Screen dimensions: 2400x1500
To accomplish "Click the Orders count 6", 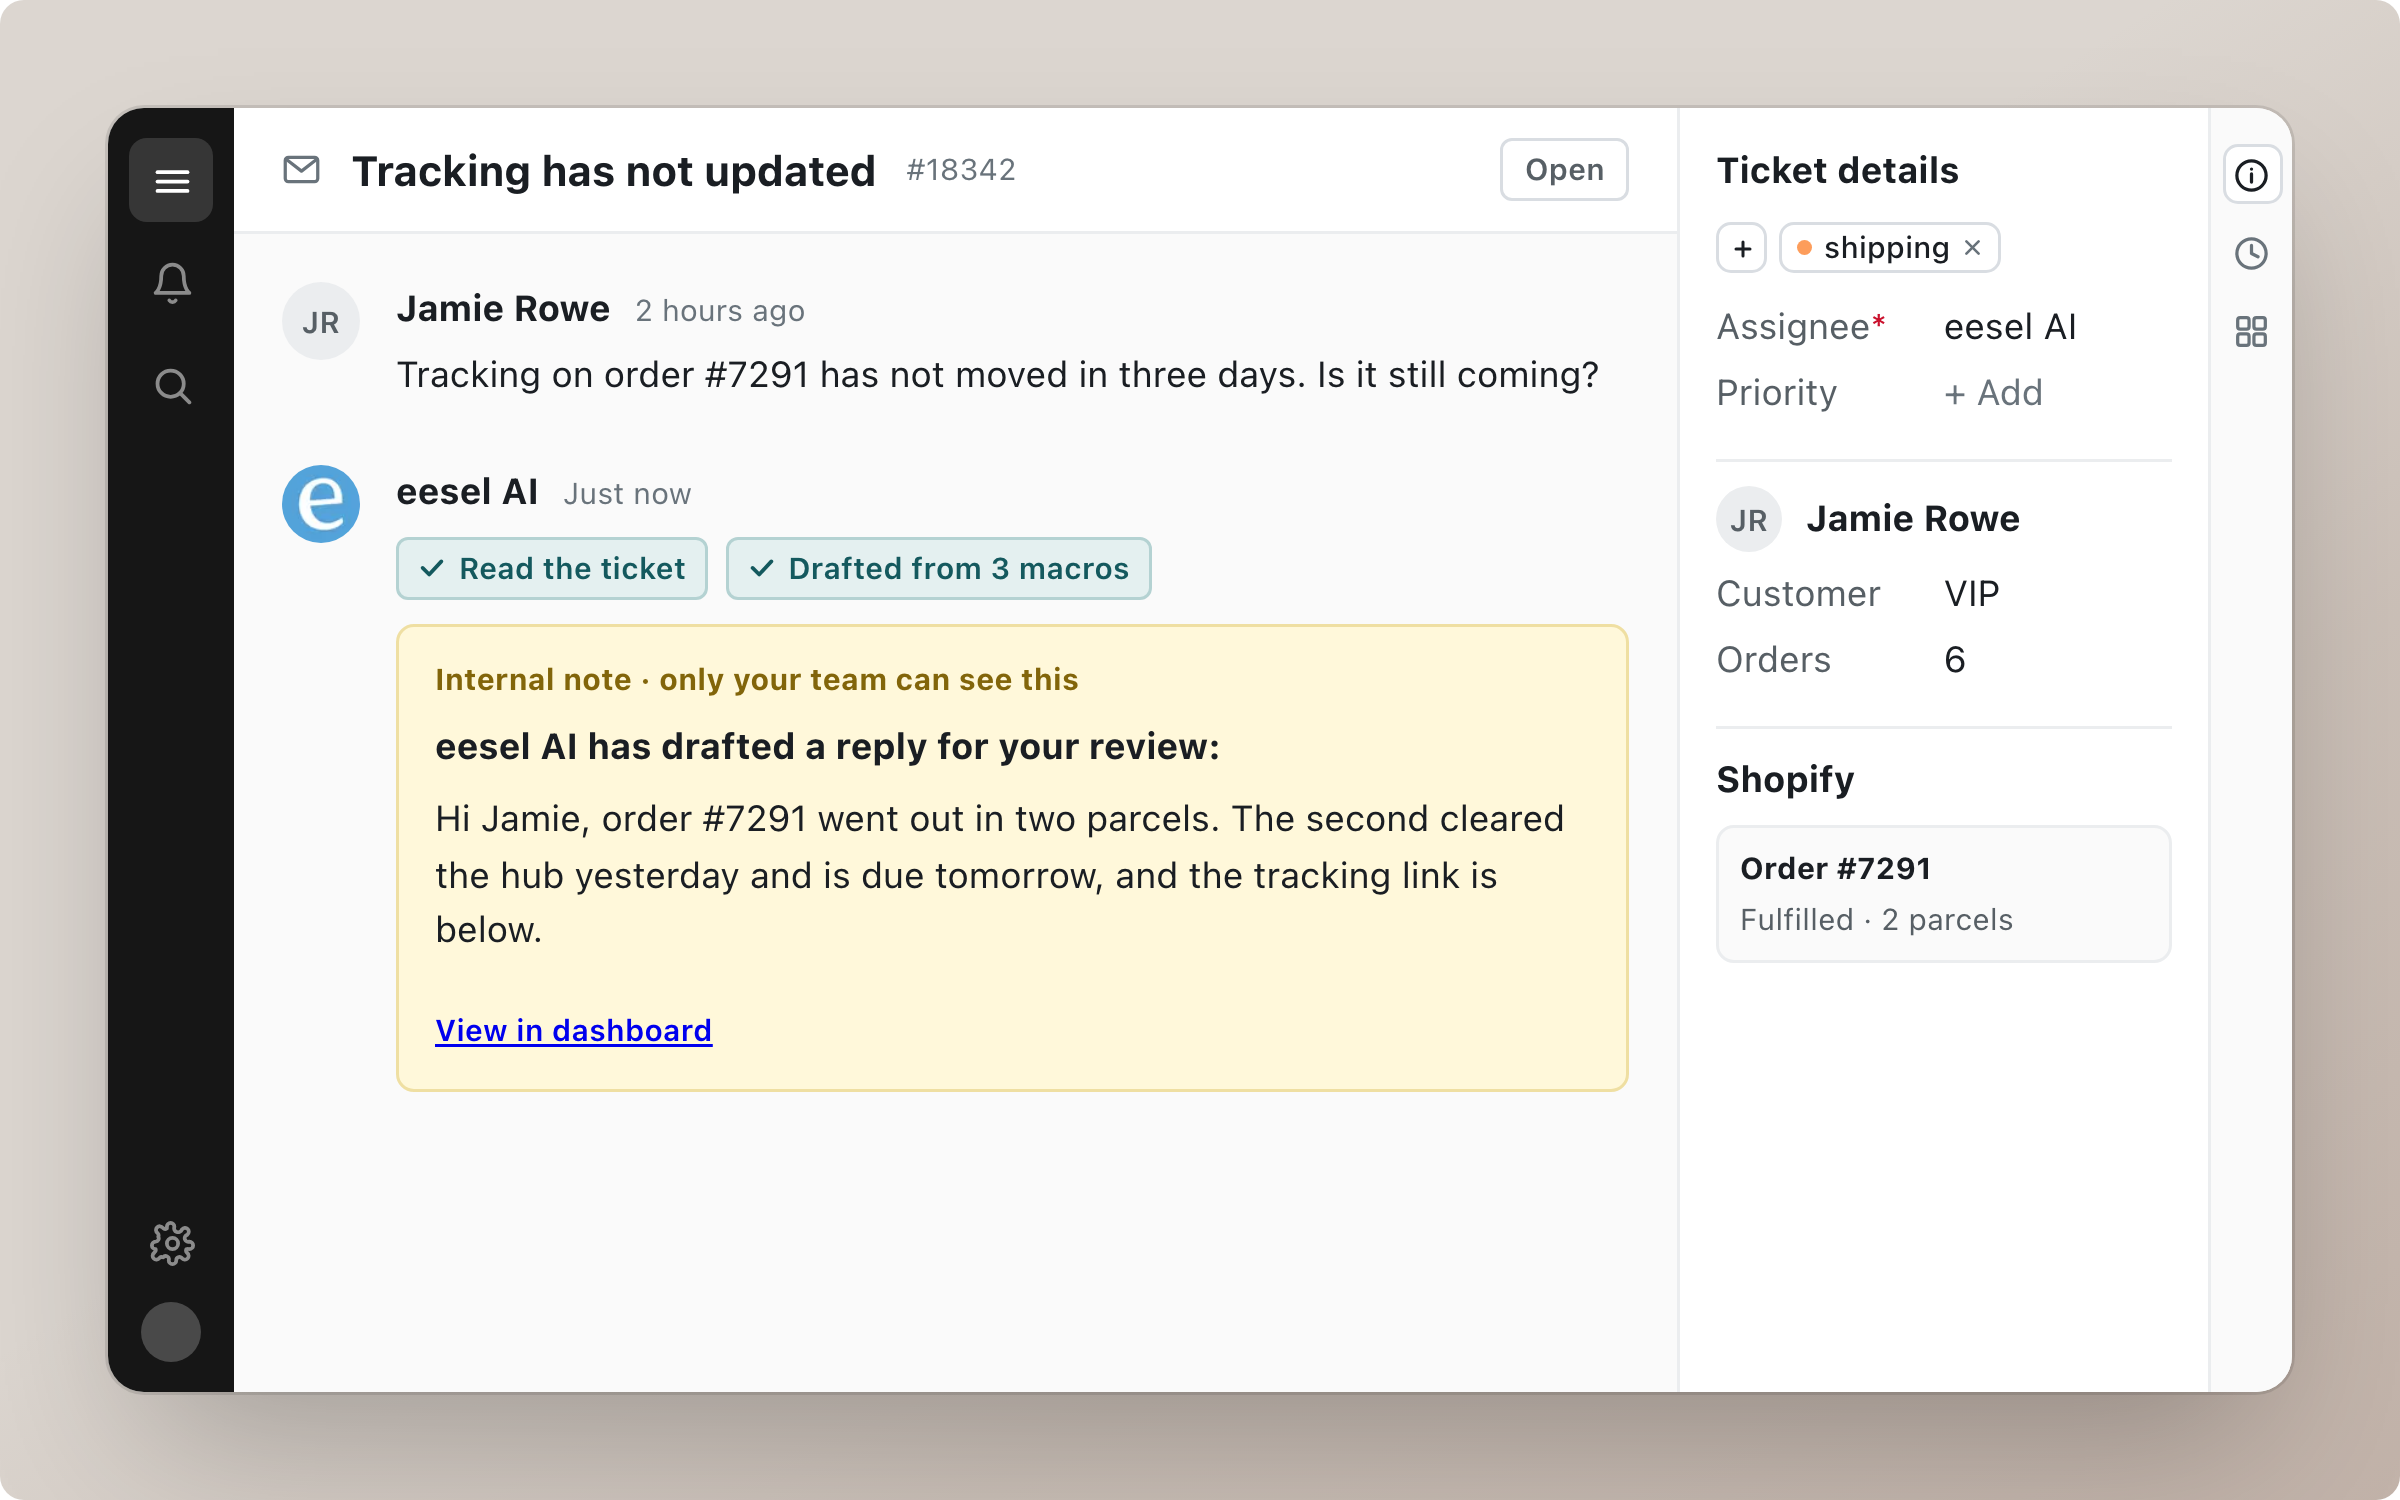I will click(1955, 660).
